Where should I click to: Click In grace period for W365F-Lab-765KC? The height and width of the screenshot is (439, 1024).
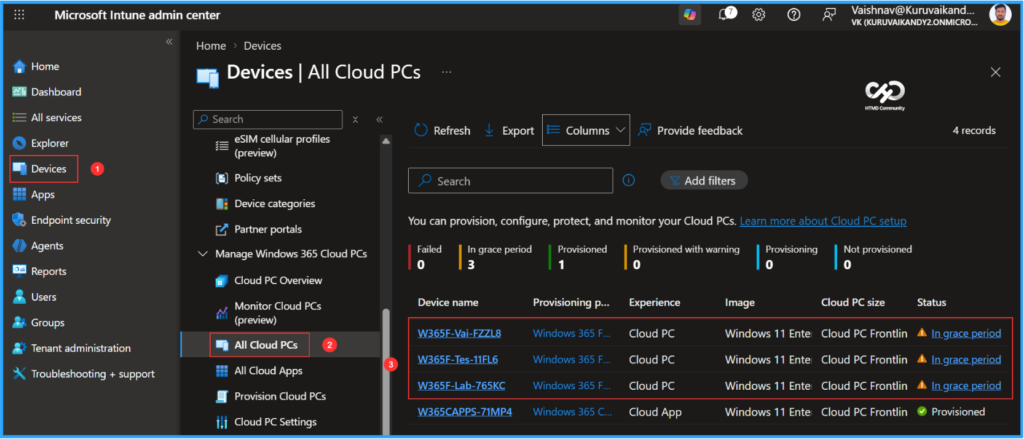(966, 385)
